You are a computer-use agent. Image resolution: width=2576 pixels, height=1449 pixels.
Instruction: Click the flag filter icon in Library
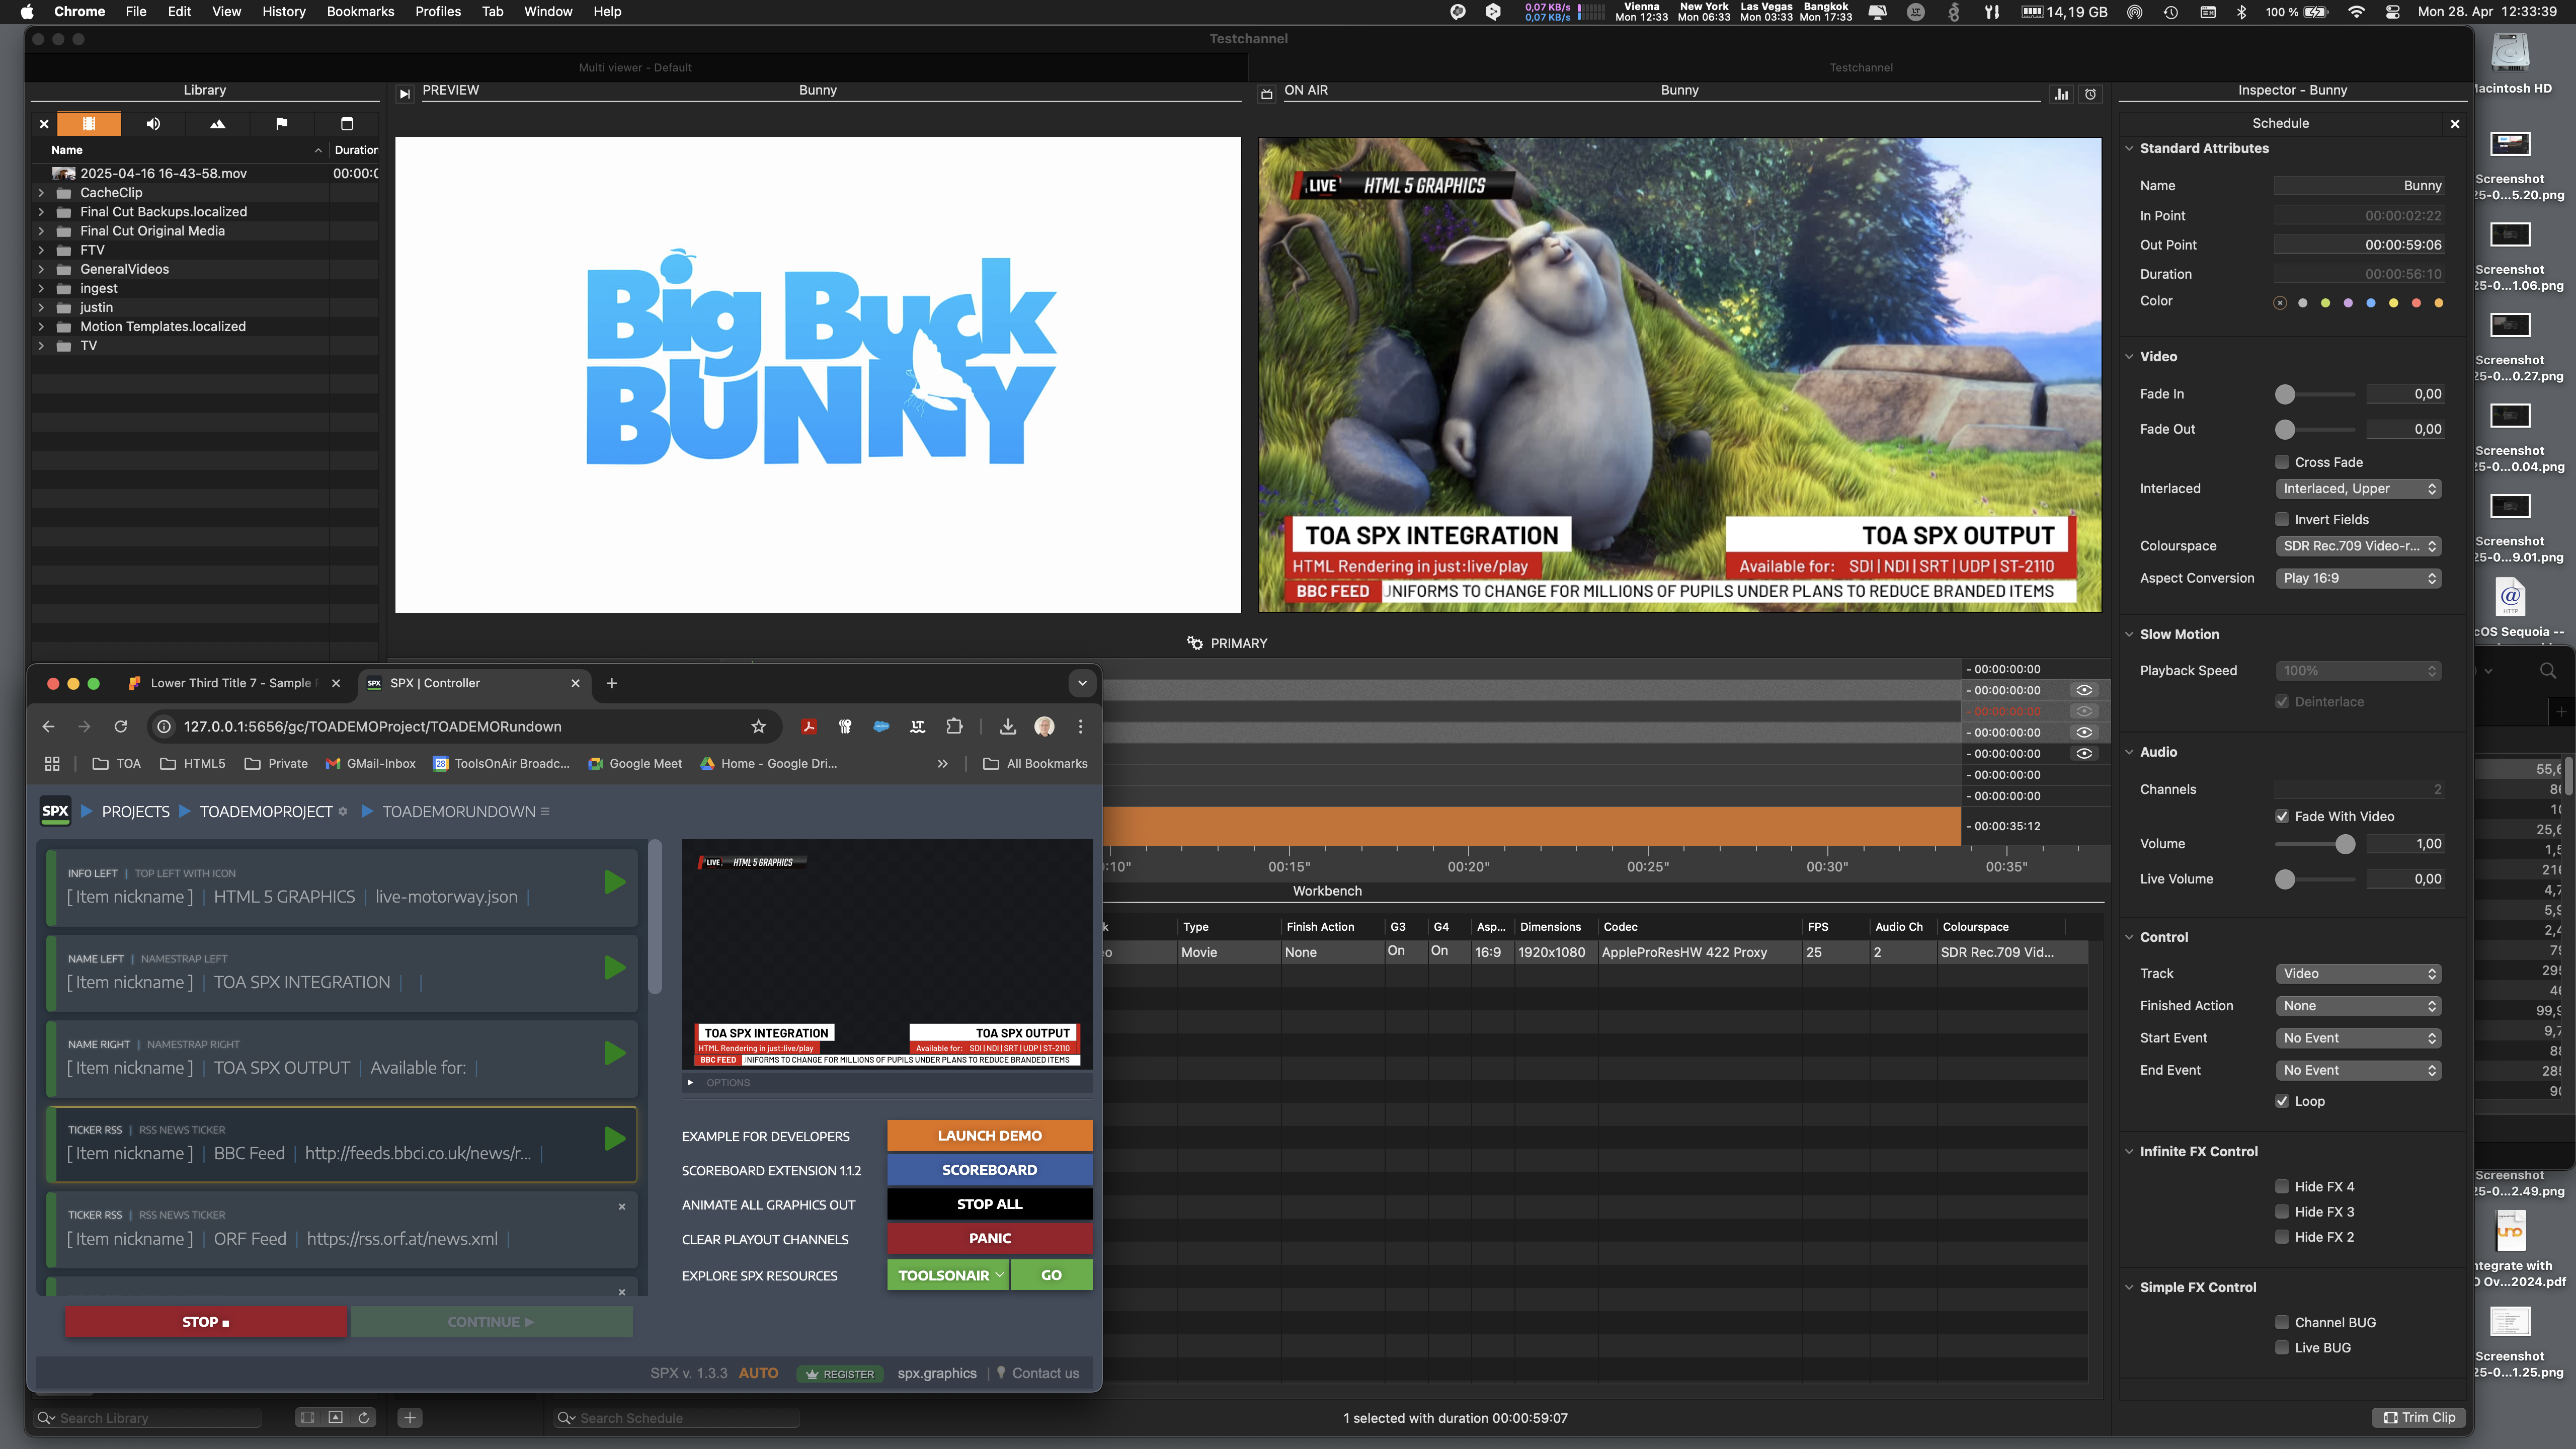(x=281, y=124)
